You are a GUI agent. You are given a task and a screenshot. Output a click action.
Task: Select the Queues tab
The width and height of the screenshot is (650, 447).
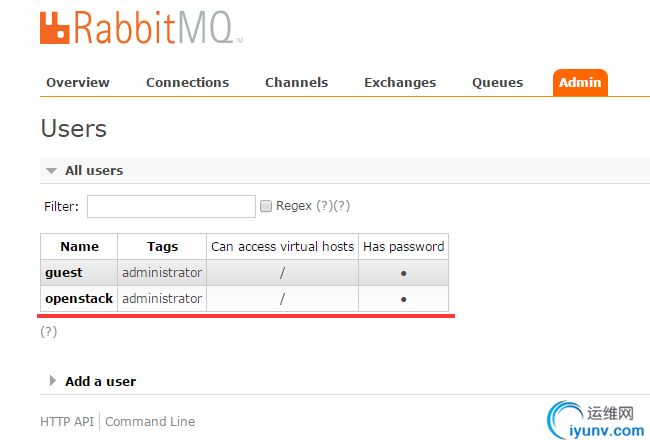(x=497, y=83)
